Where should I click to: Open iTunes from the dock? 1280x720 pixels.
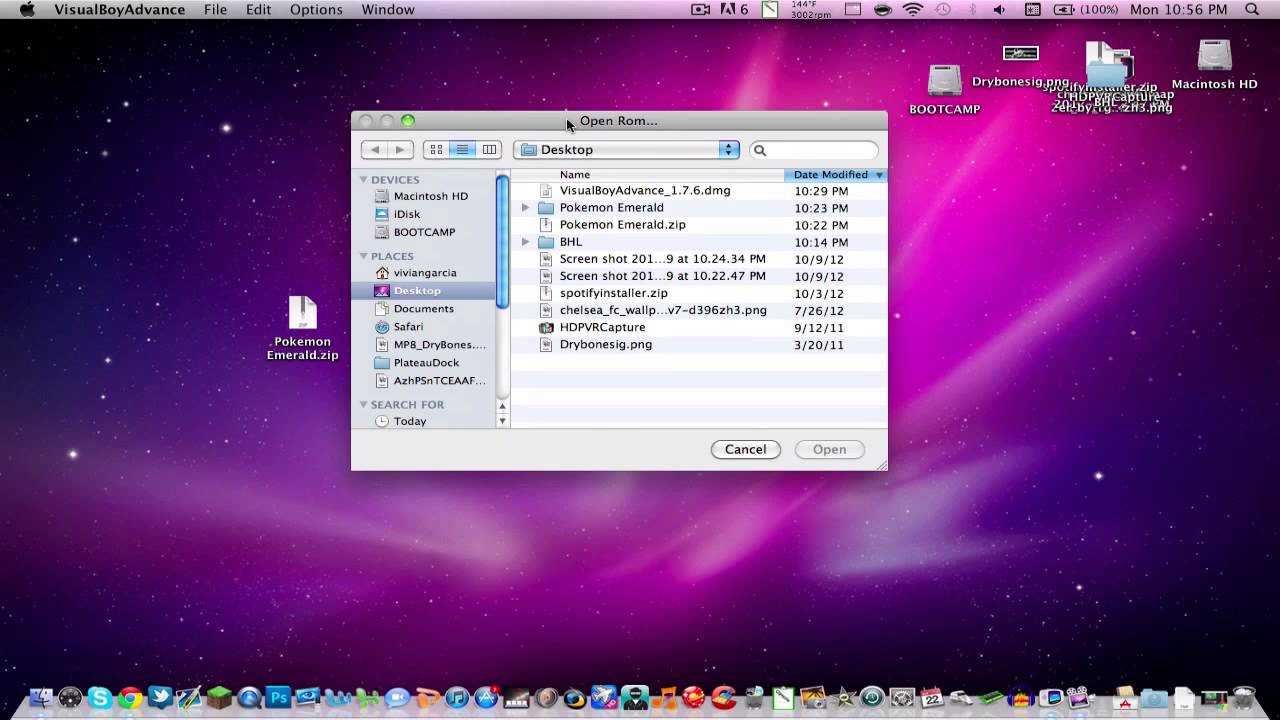point(457,698)
